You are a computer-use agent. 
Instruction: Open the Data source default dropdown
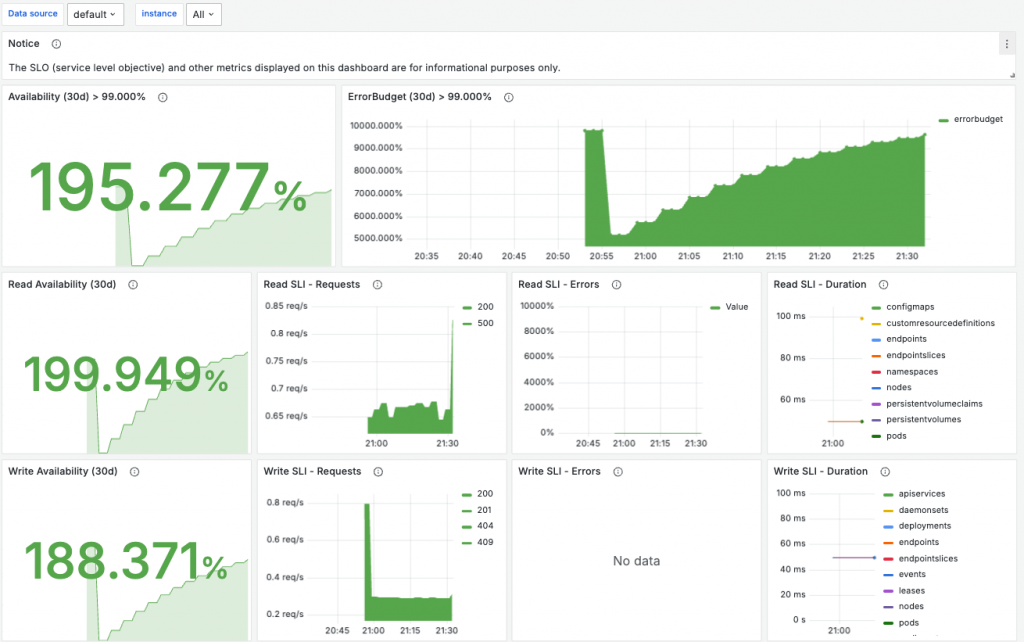coord(95,14)
